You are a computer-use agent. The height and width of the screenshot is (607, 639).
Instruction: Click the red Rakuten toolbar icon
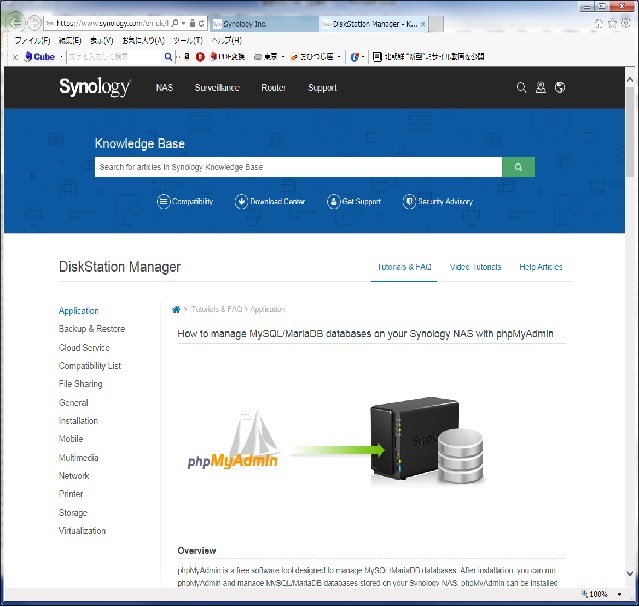pyautogui.click(x=200, y=57)
